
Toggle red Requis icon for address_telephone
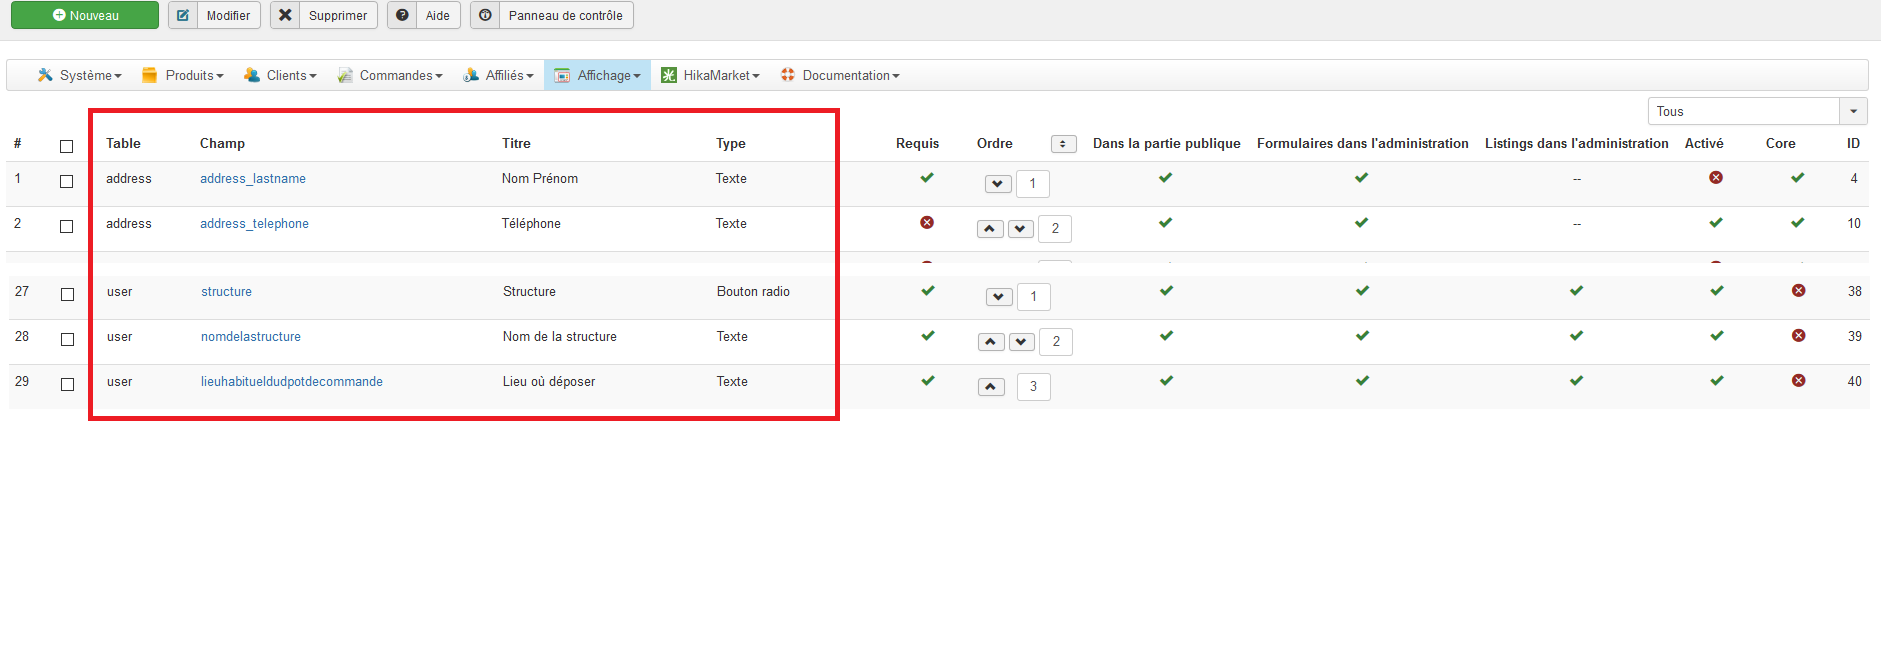coord(927,222)
